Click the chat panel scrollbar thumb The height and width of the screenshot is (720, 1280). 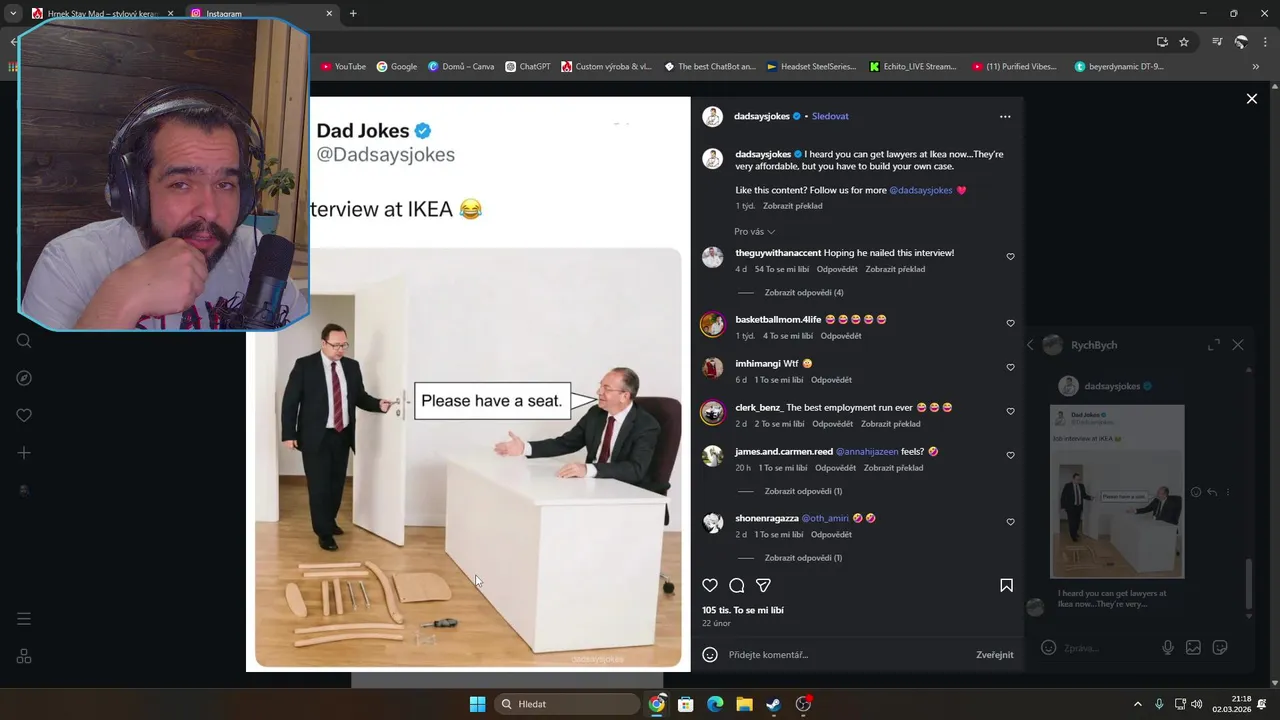(1248, 584)
